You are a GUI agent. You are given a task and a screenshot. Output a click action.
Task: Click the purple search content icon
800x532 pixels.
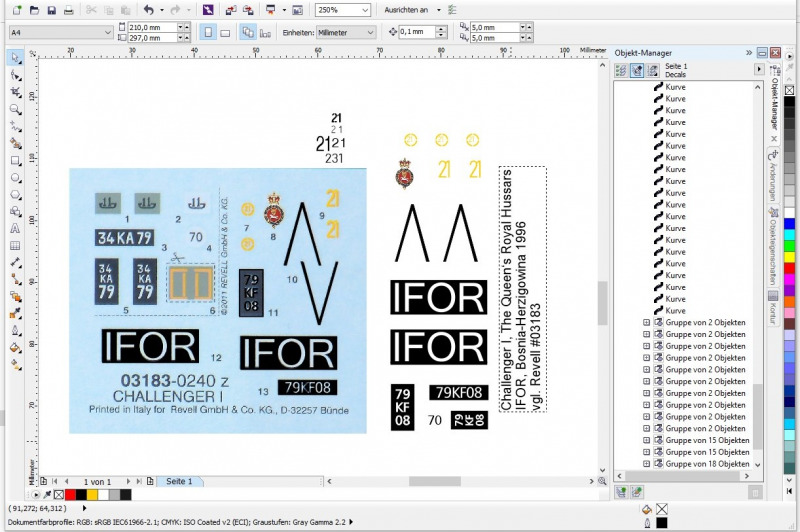[x=208, y=10]
